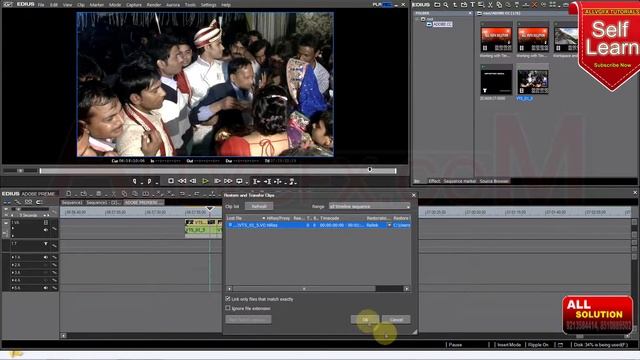This screenshot has width=640, height=360.
Task: Click New Sequence icon in timeline toolbar
Action: [x=69, y=193]
